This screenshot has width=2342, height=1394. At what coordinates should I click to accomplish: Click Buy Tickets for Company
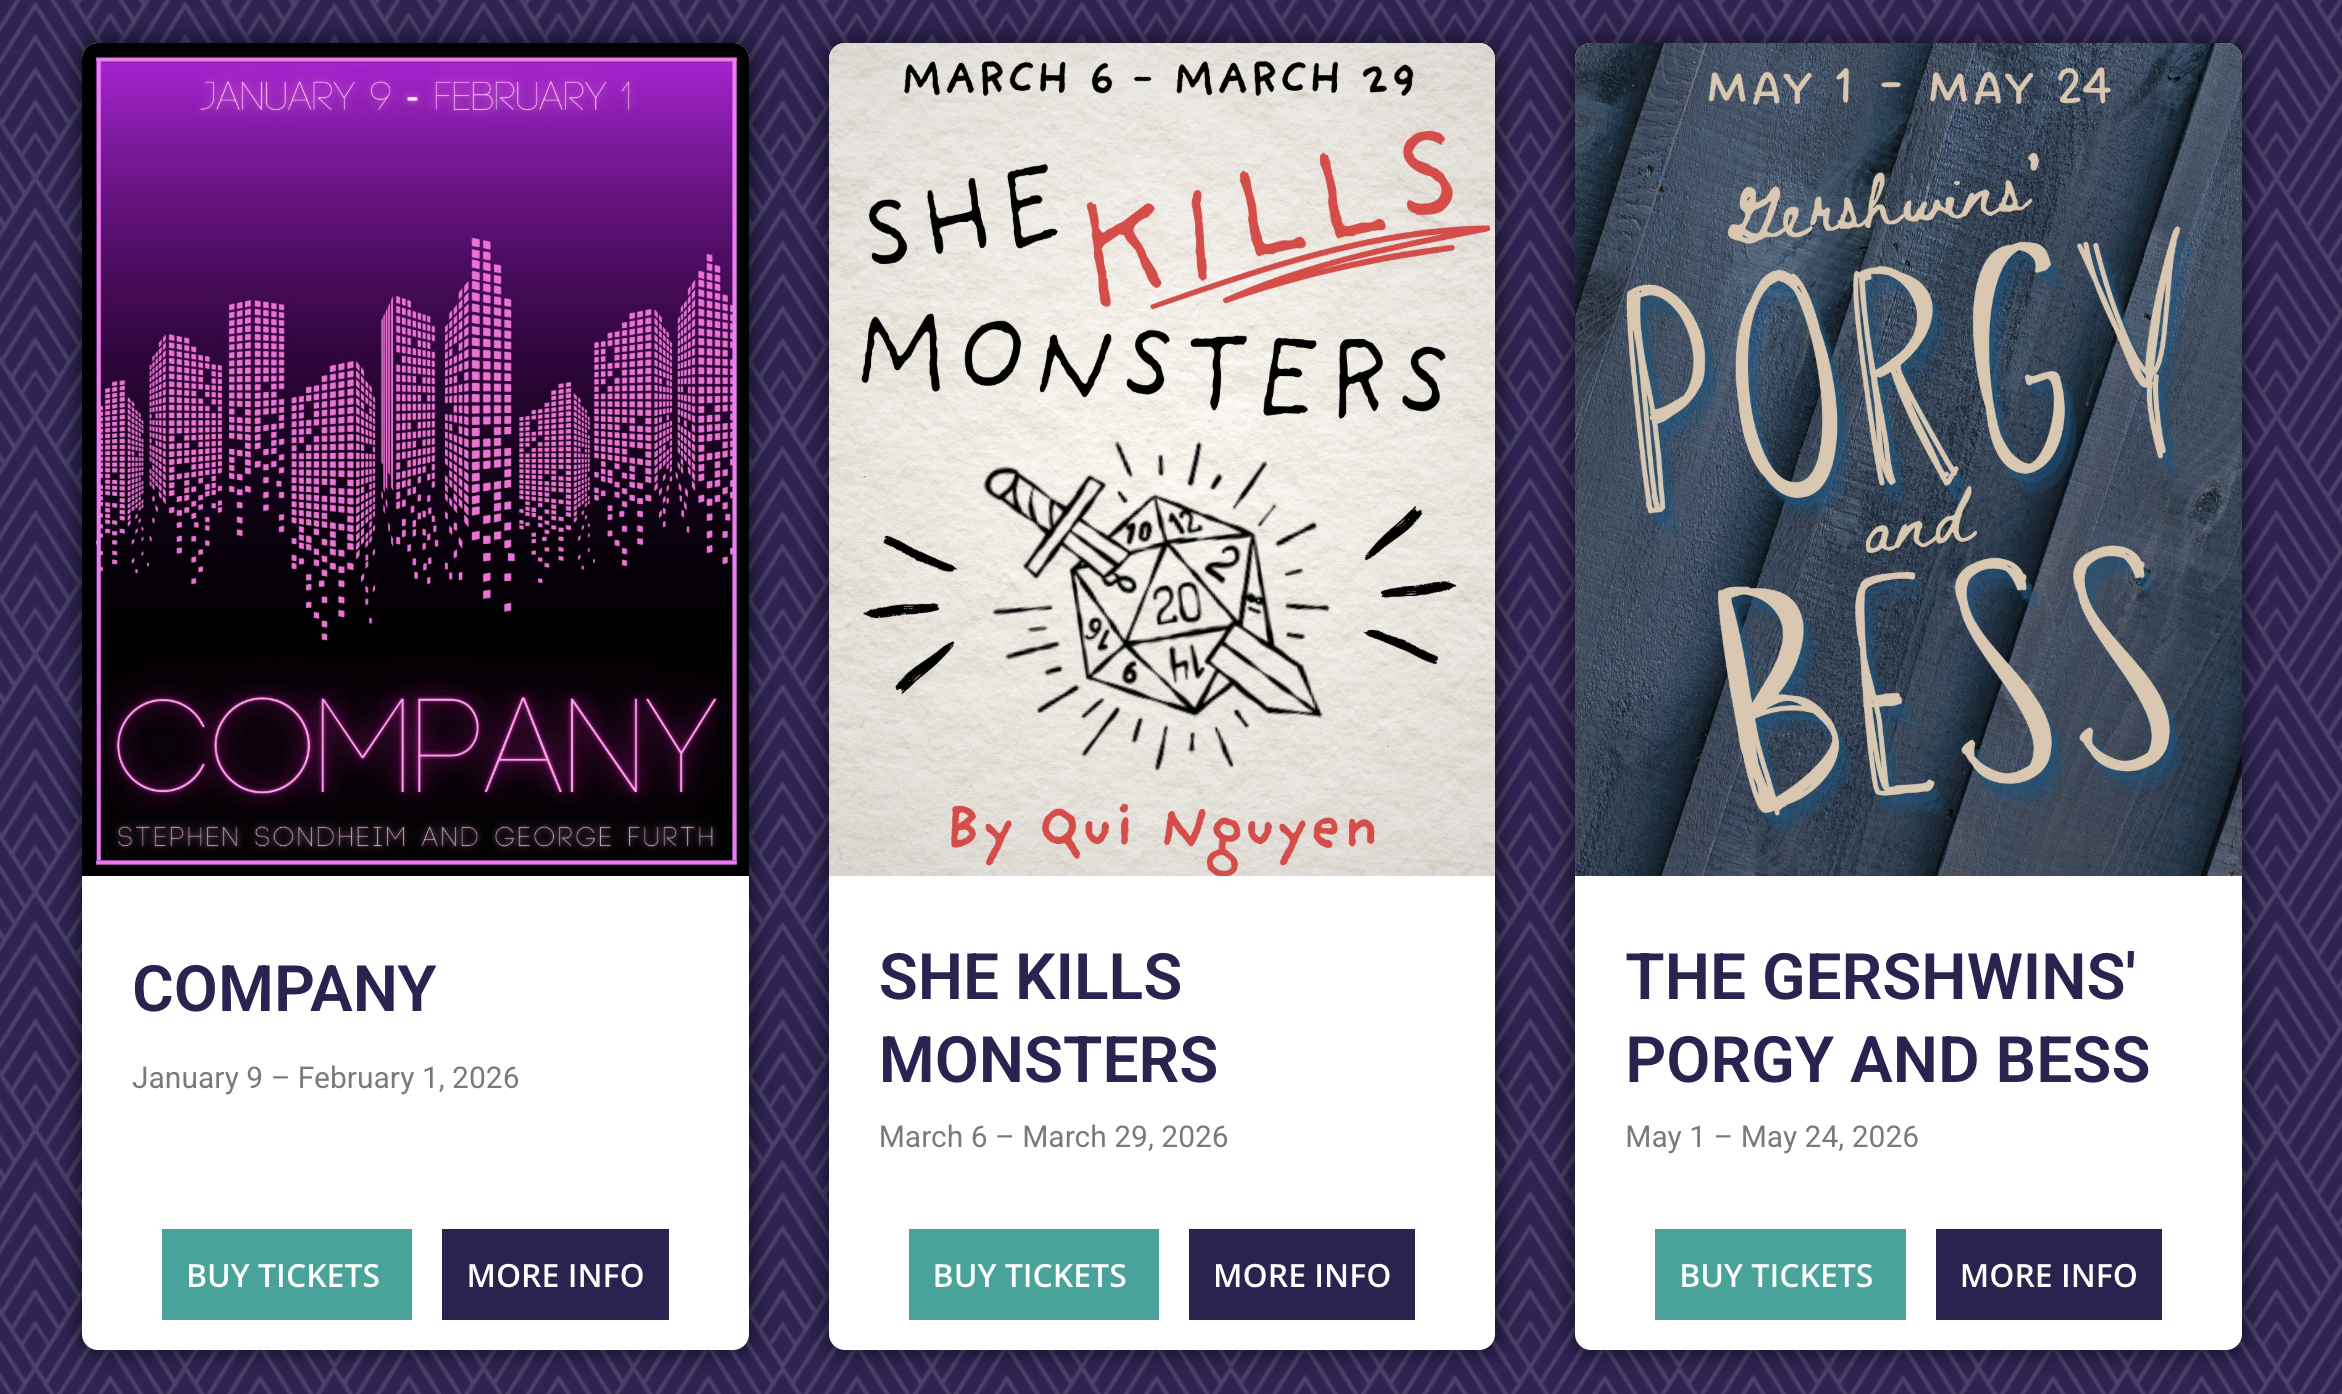click(x=286, y=1274)
